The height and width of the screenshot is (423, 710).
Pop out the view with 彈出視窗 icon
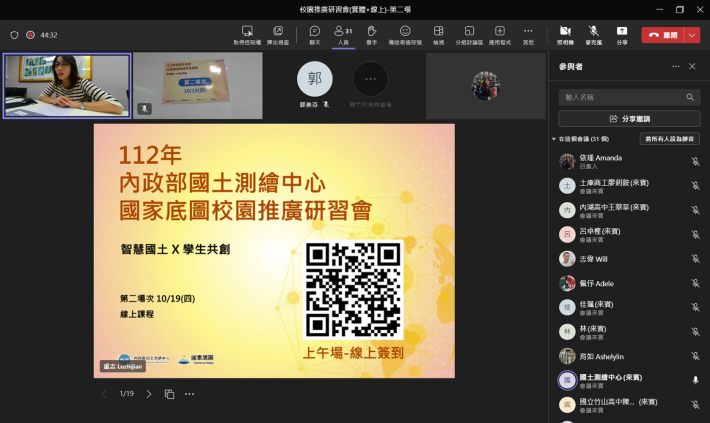click(x=278, y=31)
